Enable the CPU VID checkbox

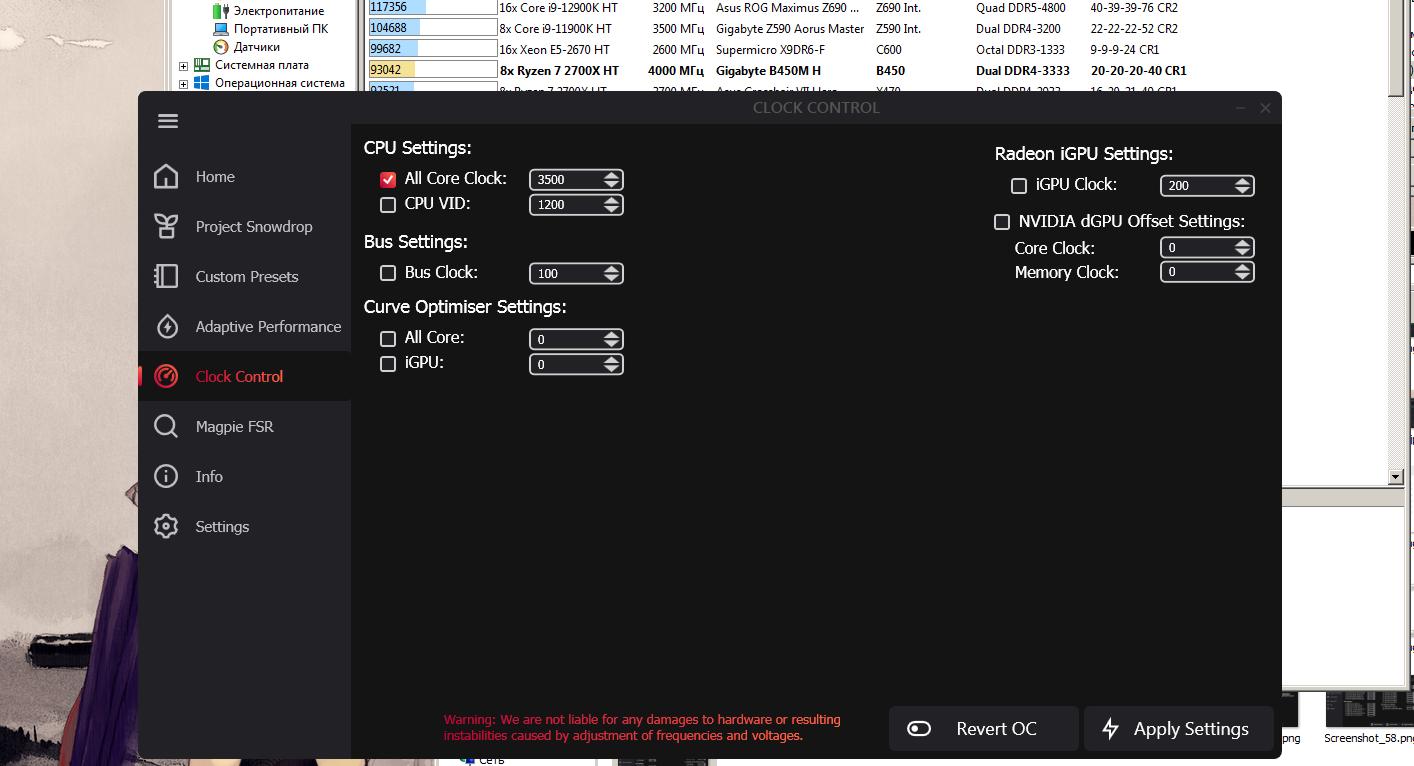388,205
